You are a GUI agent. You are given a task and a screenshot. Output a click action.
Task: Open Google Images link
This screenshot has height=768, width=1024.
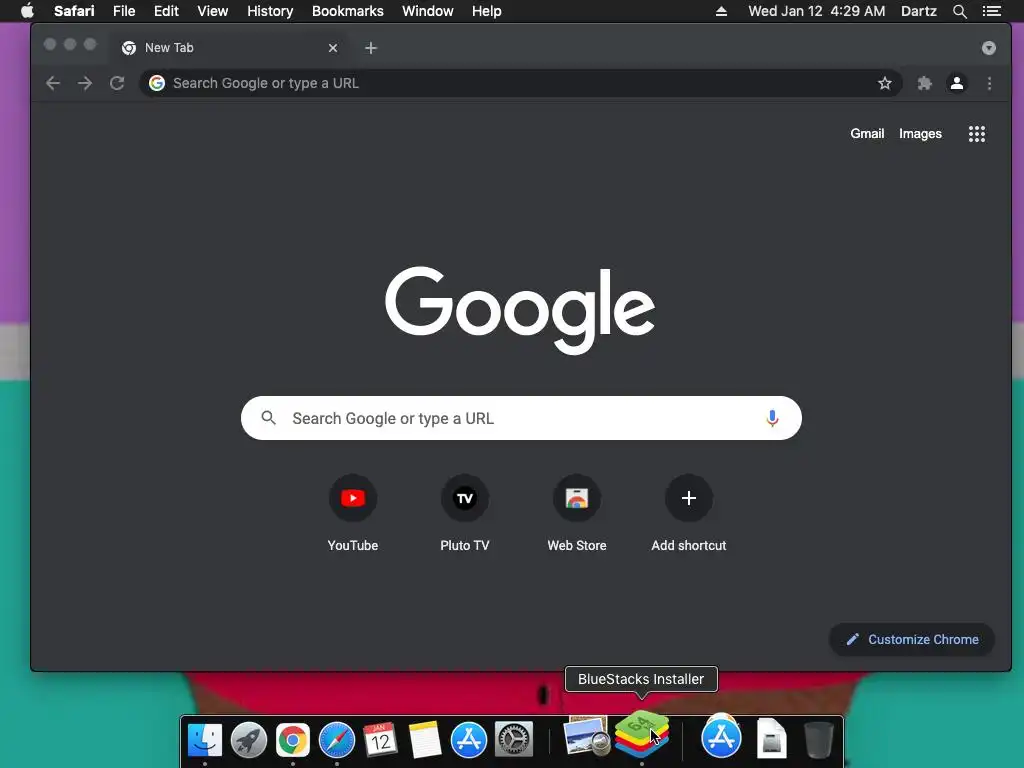point(920,133)
